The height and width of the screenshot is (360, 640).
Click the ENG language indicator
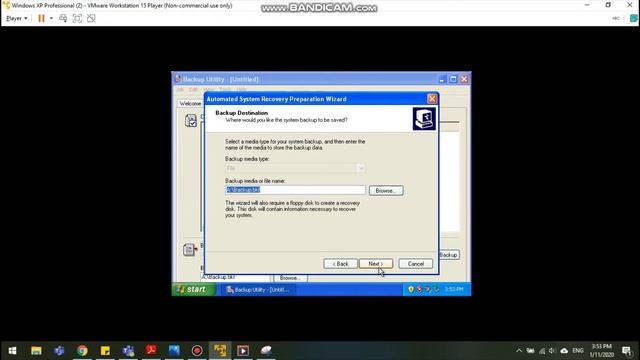[x=578, y=351]
